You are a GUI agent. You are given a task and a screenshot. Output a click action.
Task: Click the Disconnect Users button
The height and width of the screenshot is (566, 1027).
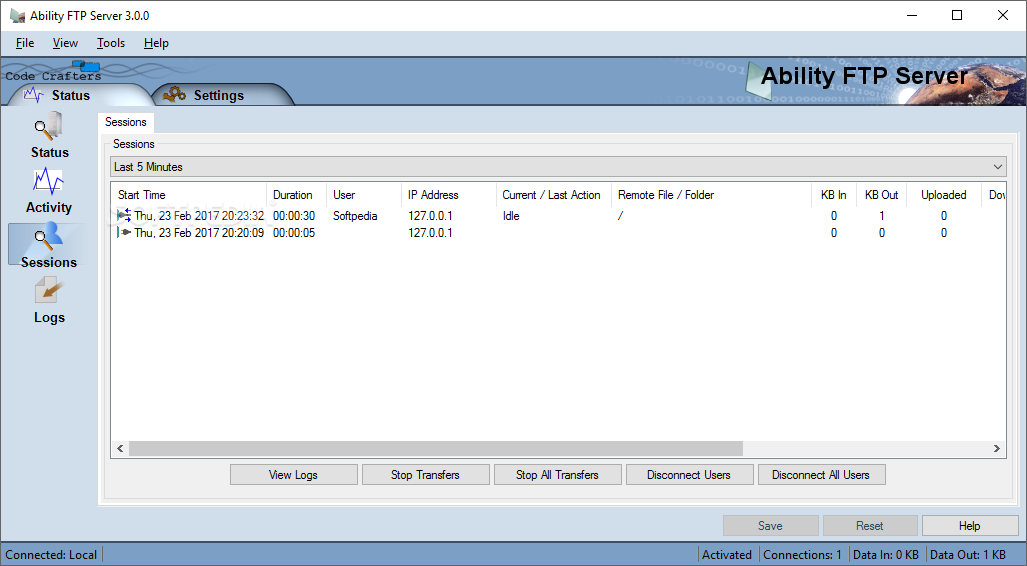pyautogui.click(x=689, y=475)
